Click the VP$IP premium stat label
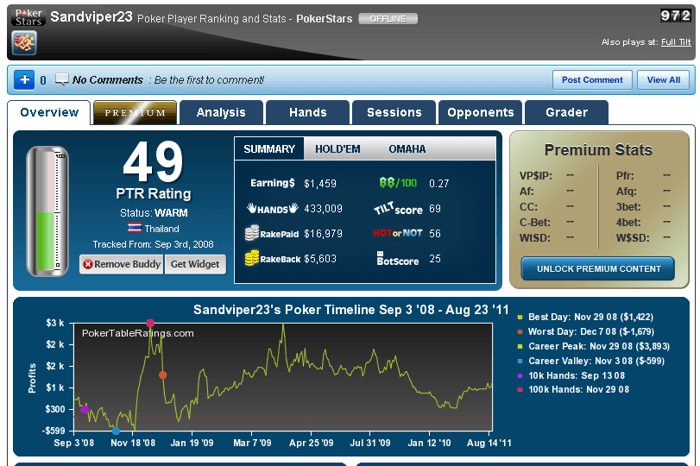The image size is (700, 466). (536, 176)
